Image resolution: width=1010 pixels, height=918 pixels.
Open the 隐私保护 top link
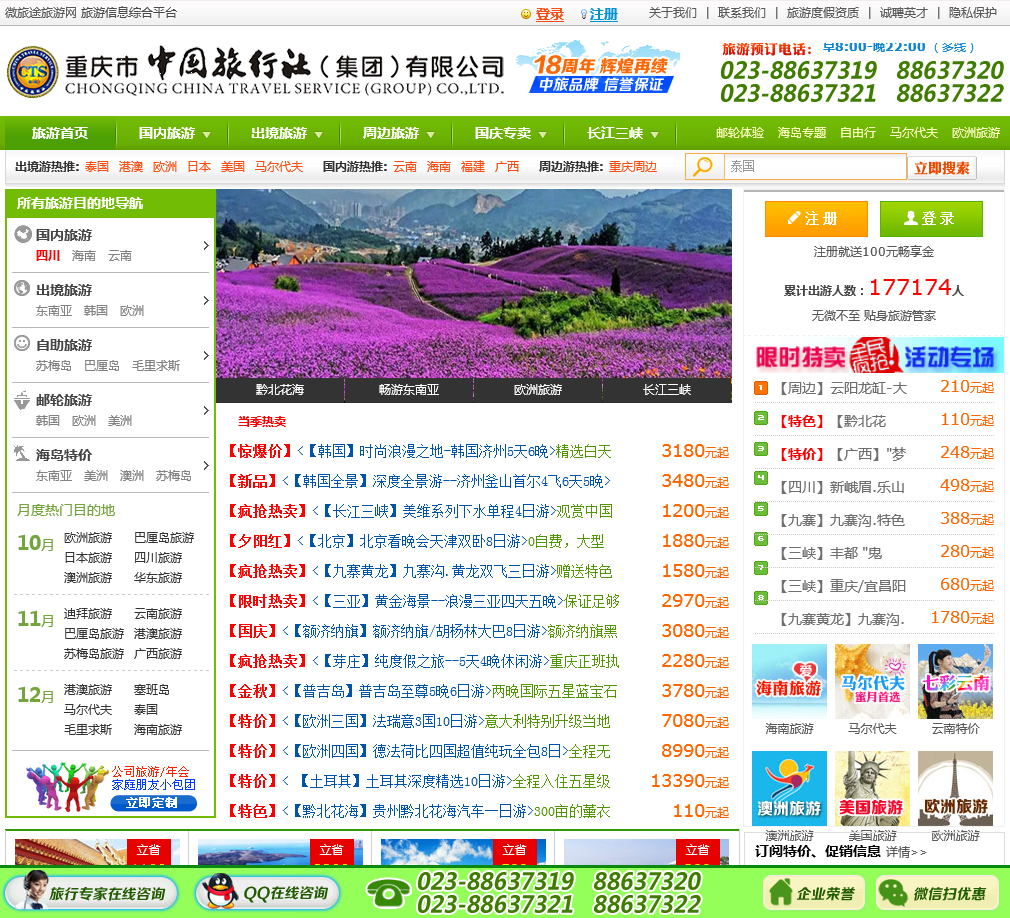(x=973, y=13)
